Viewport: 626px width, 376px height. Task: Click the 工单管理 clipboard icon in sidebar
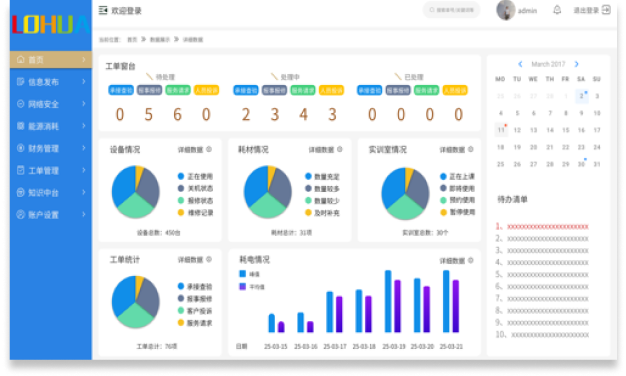tap(20, 170)
